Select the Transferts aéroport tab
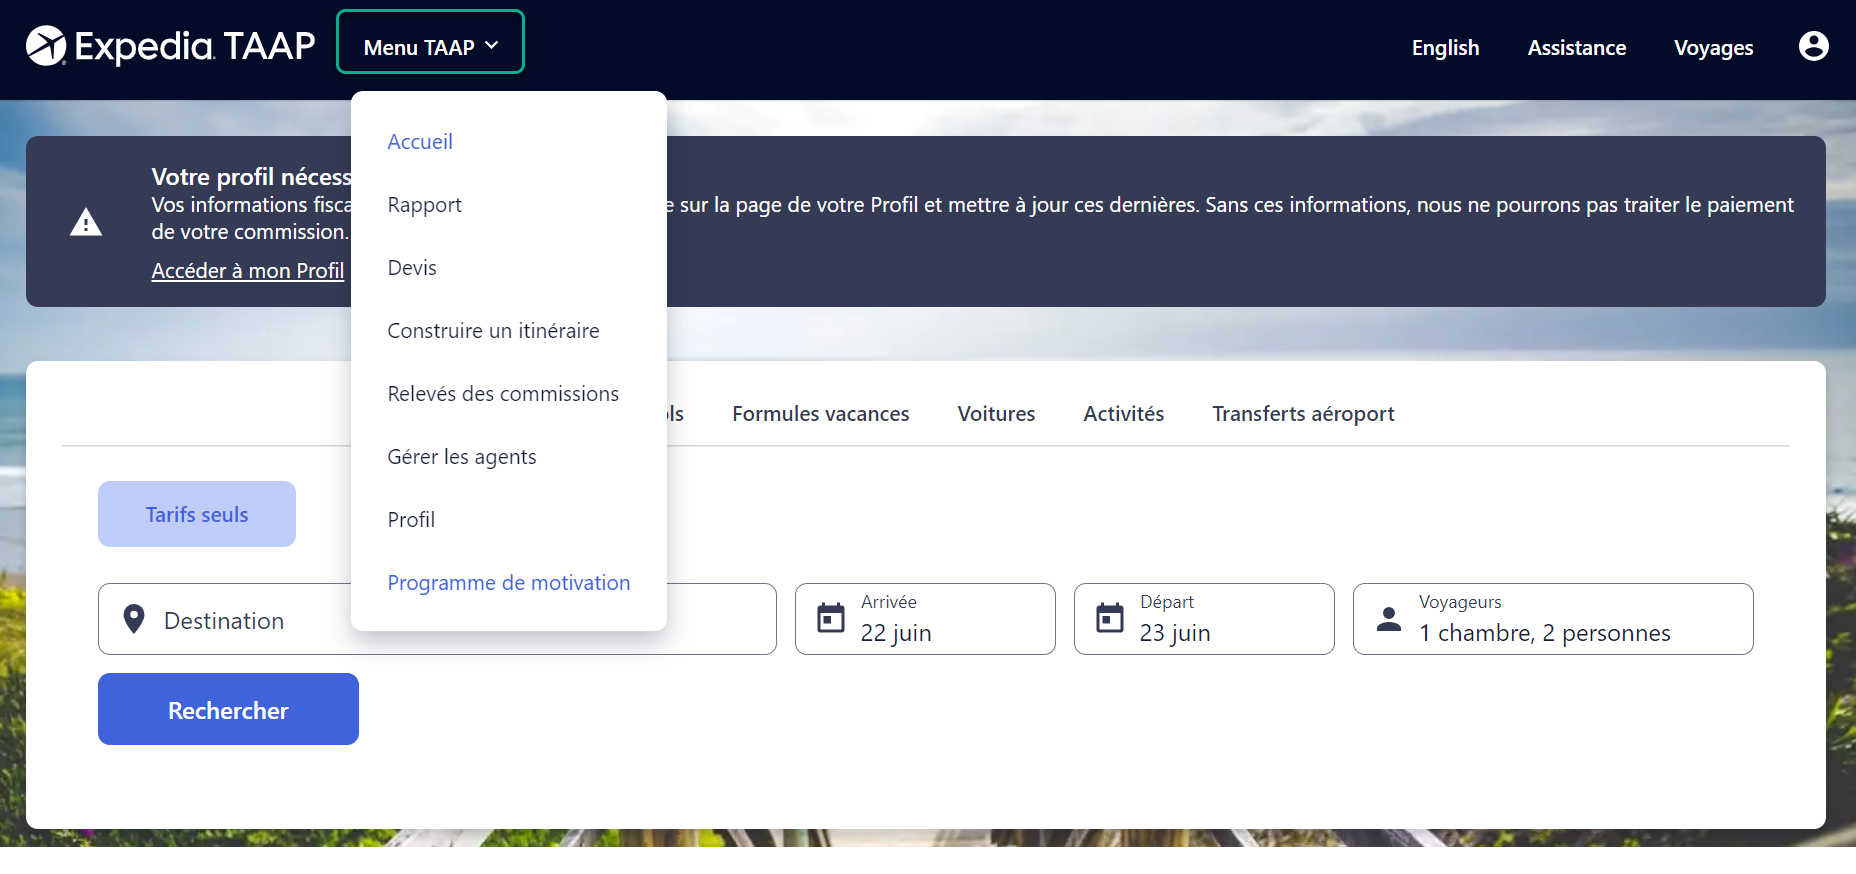This screenshot has width=1856, height=874. pyautogui.click(x=1303, y=414)
